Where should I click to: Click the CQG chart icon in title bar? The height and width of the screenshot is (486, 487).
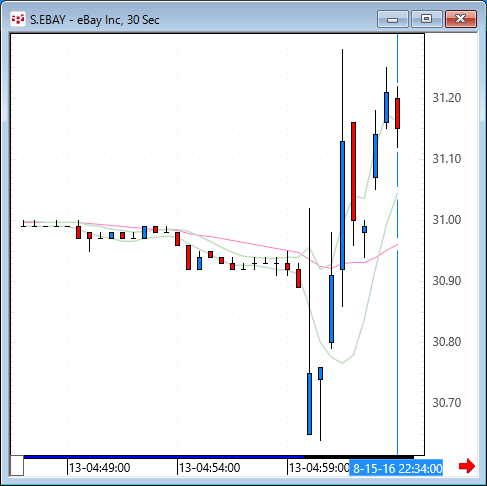pyautogui.click(x=18, y=19)
